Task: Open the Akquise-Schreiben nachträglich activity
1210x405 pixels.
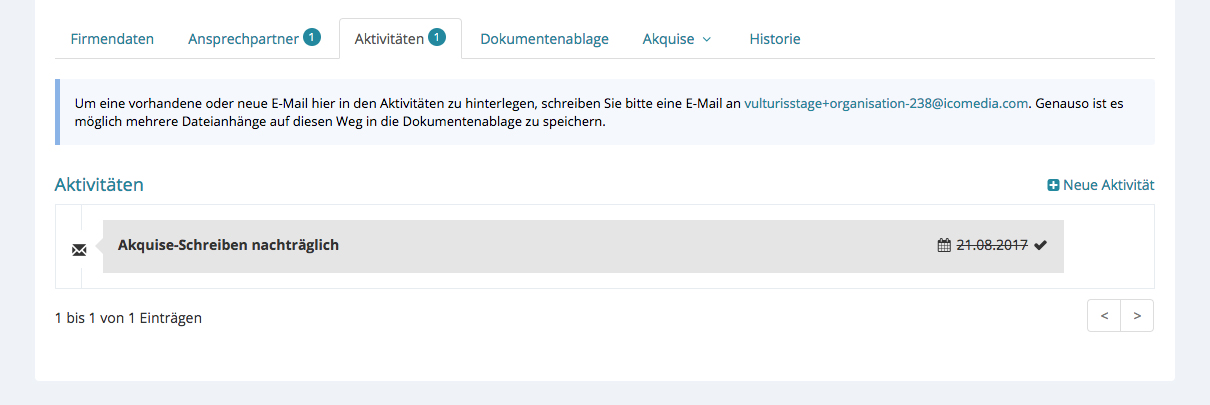Action: coord(228,245)
